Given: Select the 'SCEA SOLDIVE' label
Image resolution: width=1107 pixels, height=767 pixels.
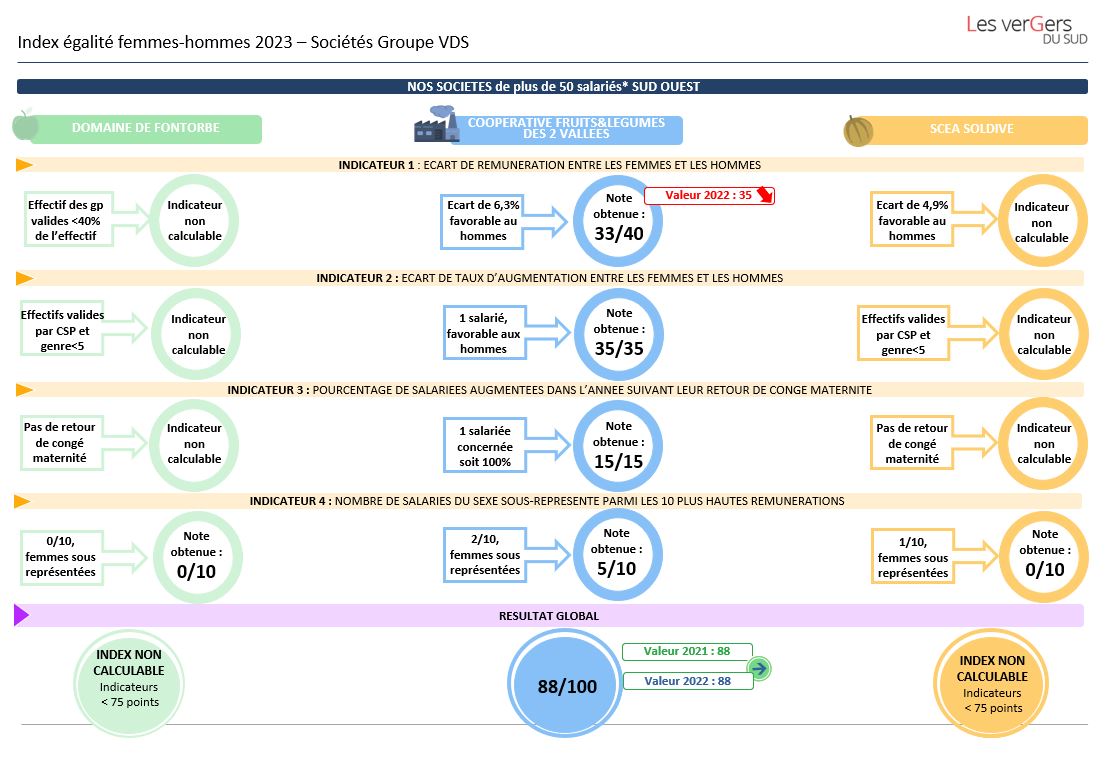Looking at the screenshot, I should [971, 129].
